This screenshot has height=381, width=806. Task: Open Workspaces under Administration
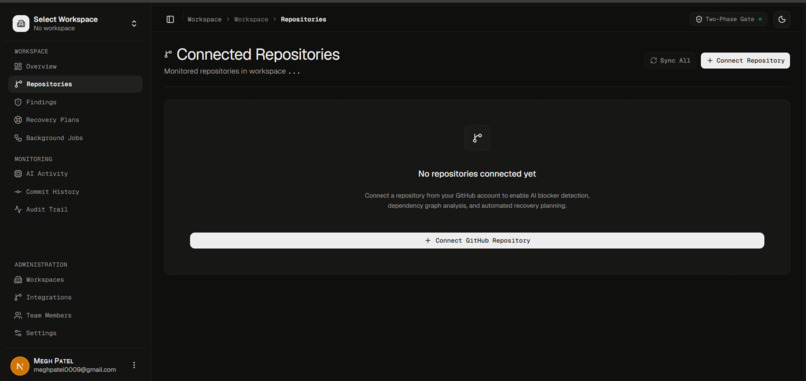pyautogui.click(x=76, y=280)
